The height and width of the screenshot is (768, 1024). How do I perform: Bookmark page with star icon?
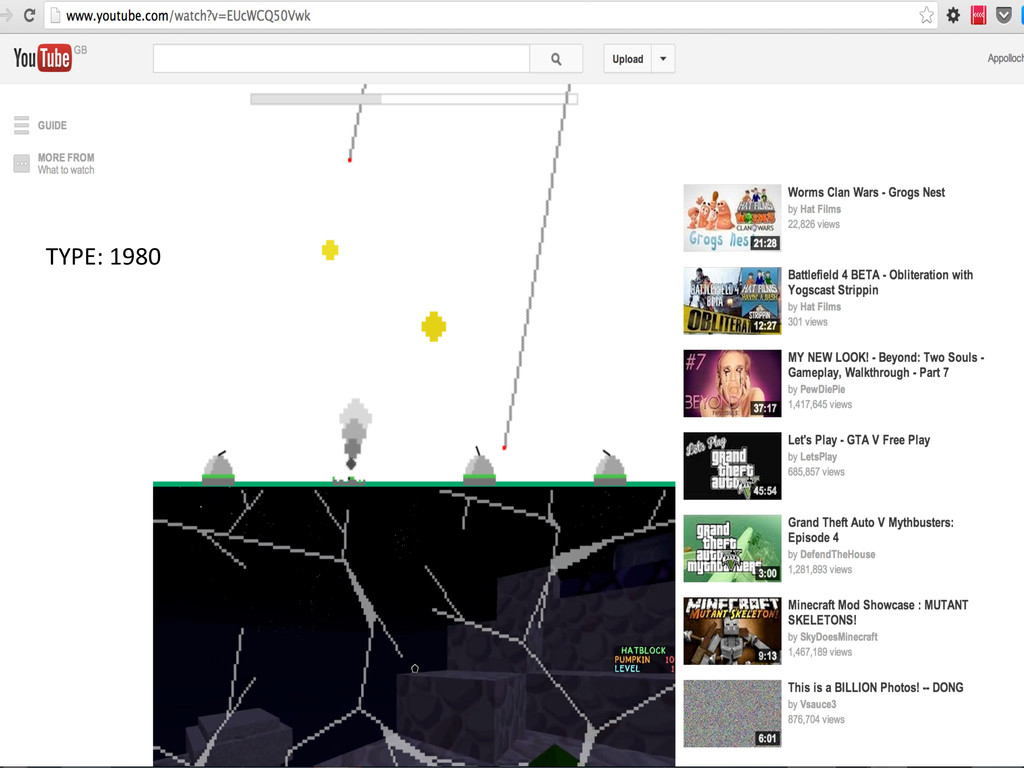coord(926,15)
